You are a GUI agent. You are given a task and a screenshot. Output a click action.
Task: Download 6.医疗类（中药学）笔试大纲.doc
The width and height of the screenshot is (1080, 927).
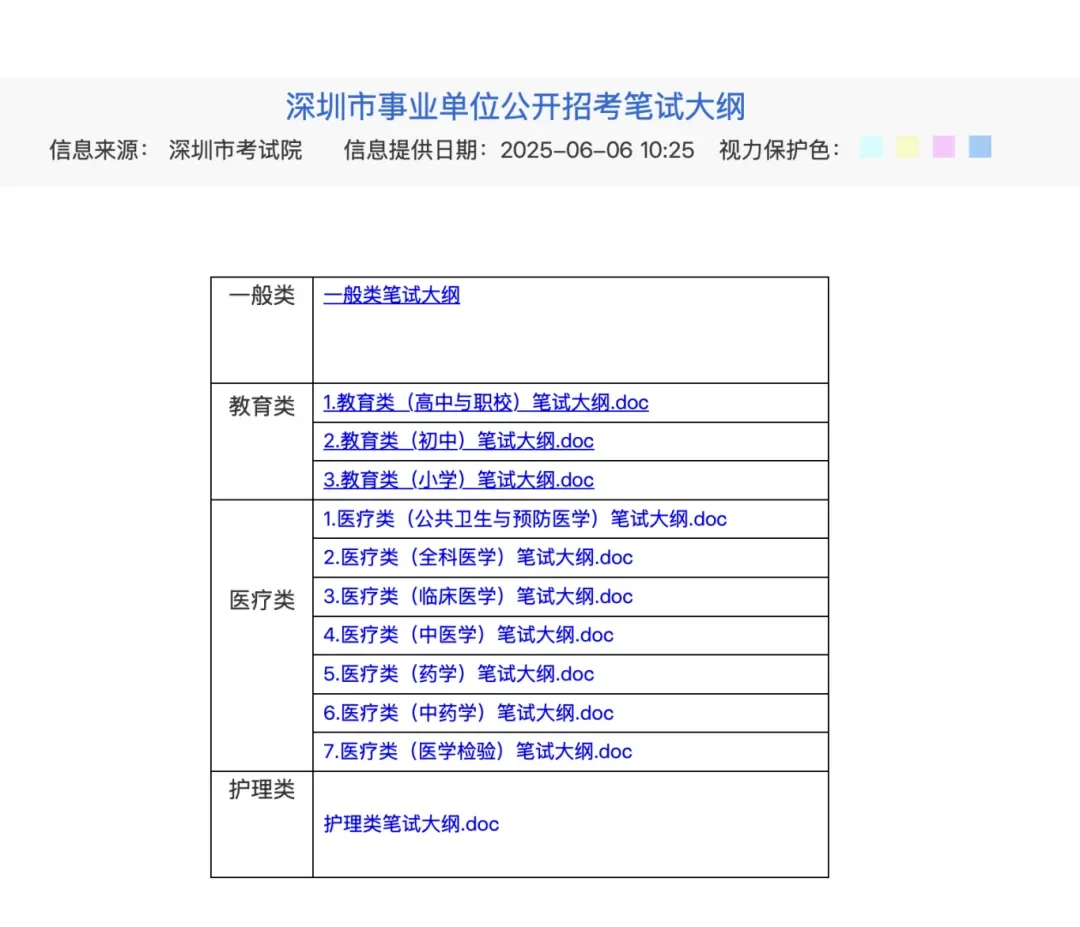[x=468, y=713]
